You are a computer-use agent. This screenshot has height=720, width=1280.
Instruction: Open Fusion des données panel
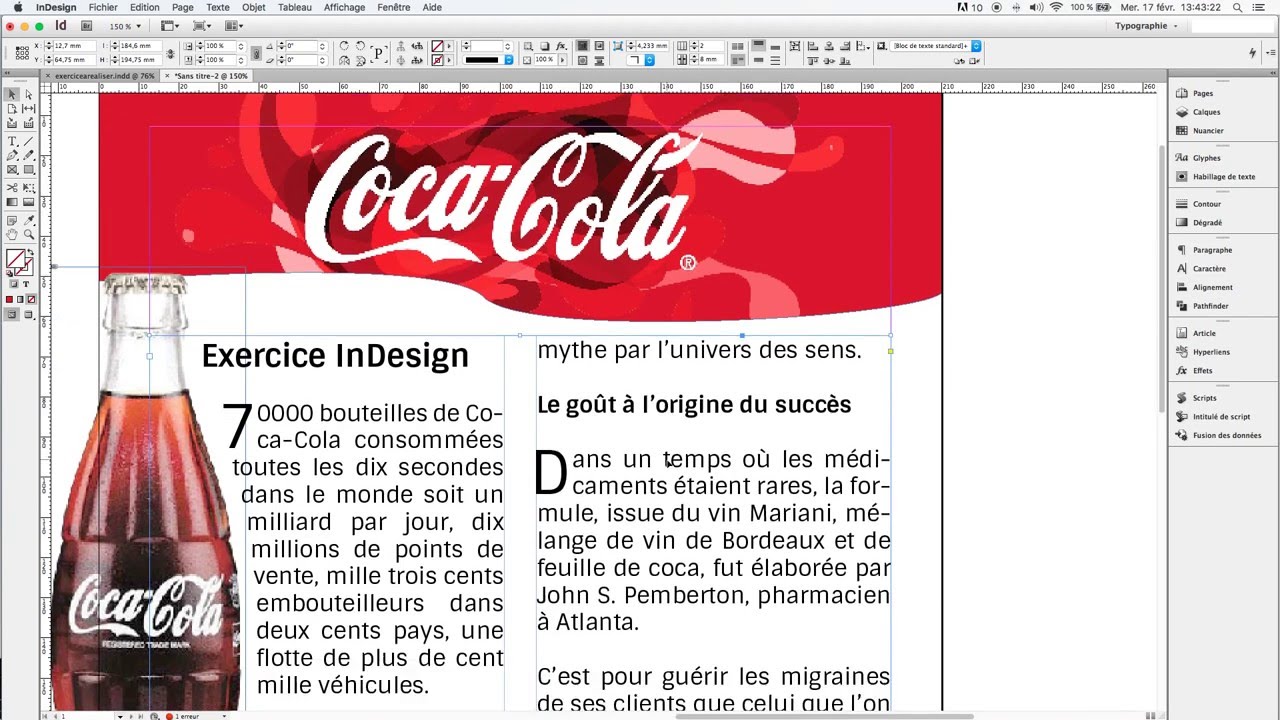point(1226,435)
